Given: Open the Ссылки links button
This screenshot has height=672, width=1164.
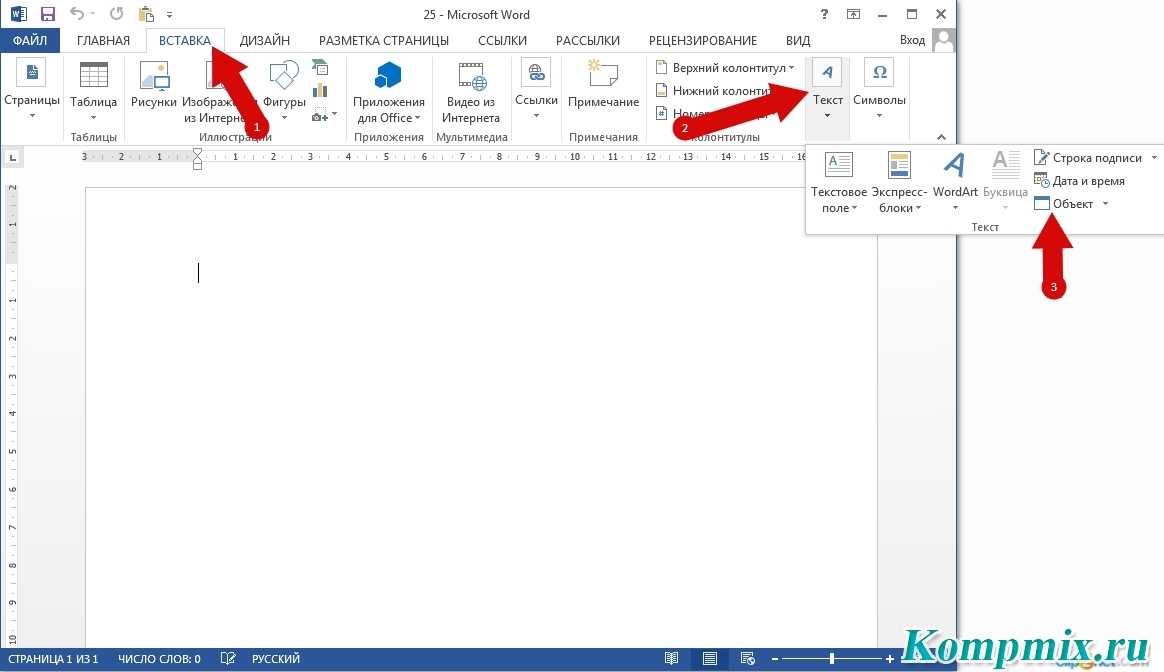Looking at the screenshot, I should coord(536,89).
